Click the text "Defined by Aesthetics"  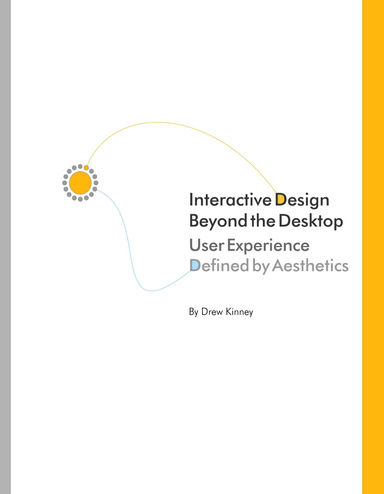click(x=269, y=266)
